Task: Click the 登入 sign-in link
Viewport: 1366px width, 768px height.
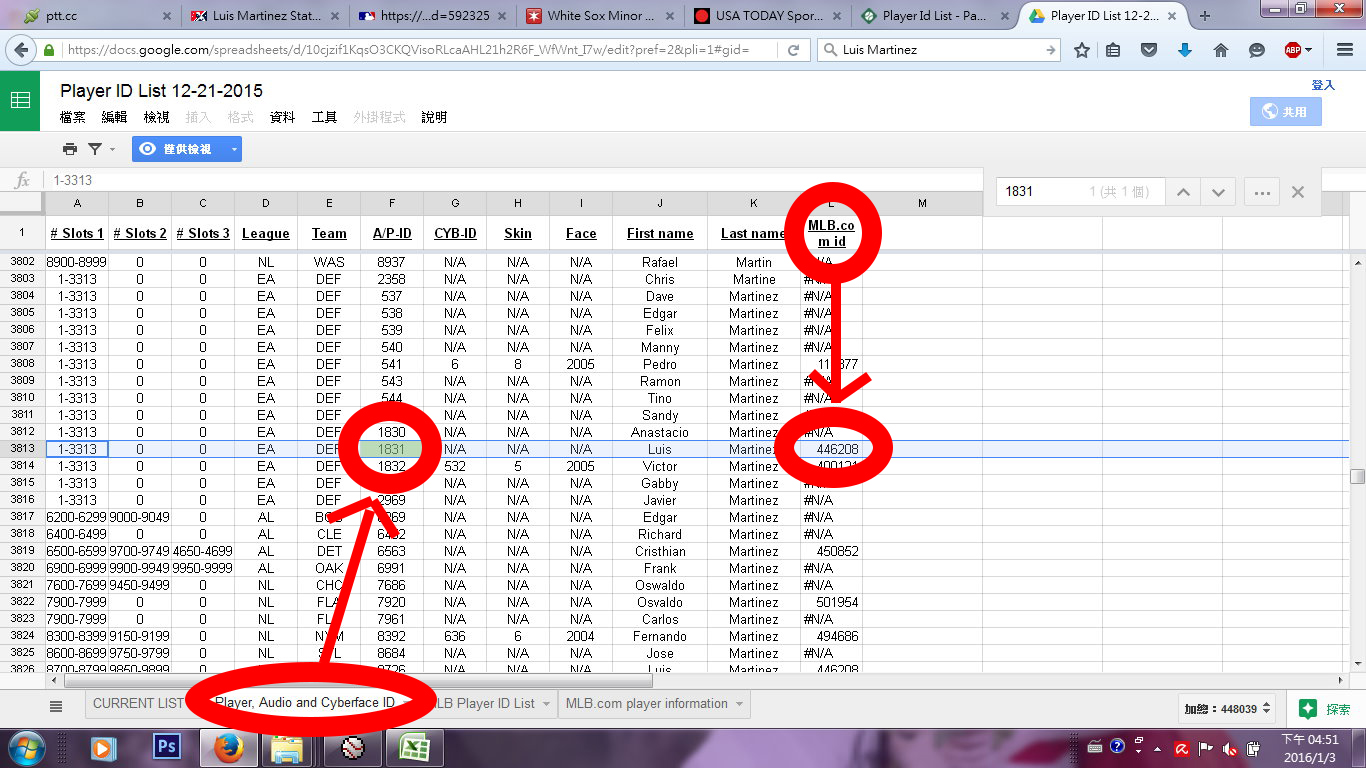Action: [x=1323, y=85]
